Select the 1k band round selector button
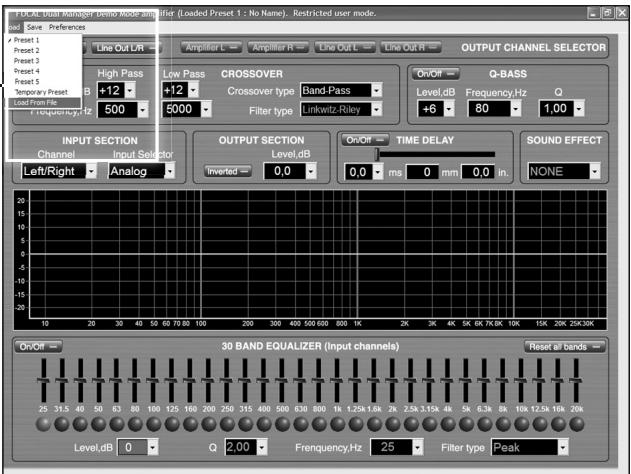 pos(338,424)
